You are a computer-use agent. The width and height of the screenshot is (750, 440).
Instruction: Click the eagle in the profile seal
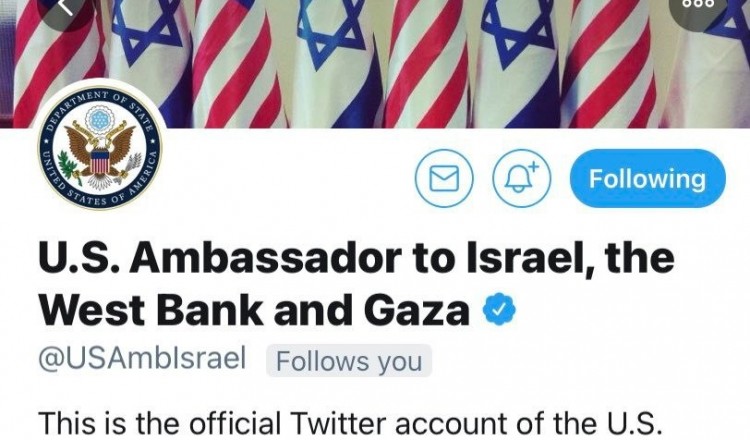pyautogui.click(x=100, y=152)
